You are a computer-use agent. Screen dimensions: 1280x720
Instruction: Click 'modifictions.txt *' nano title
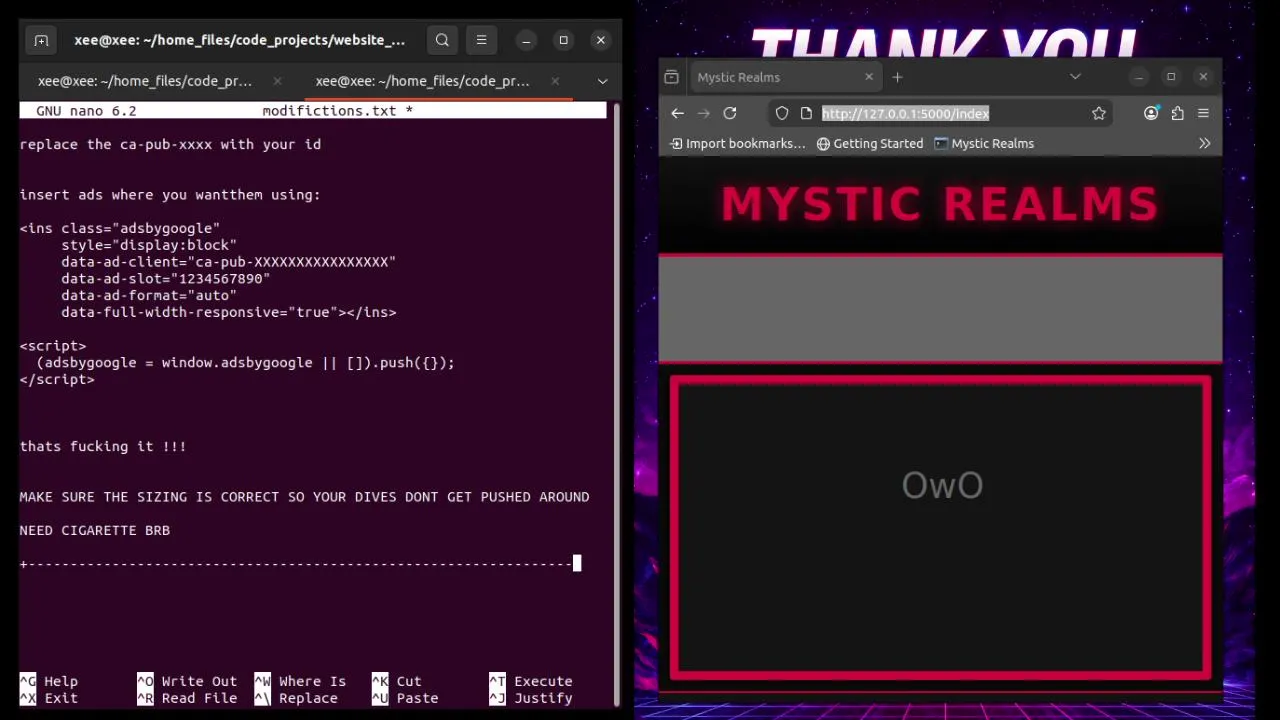(x=337, y=111)
